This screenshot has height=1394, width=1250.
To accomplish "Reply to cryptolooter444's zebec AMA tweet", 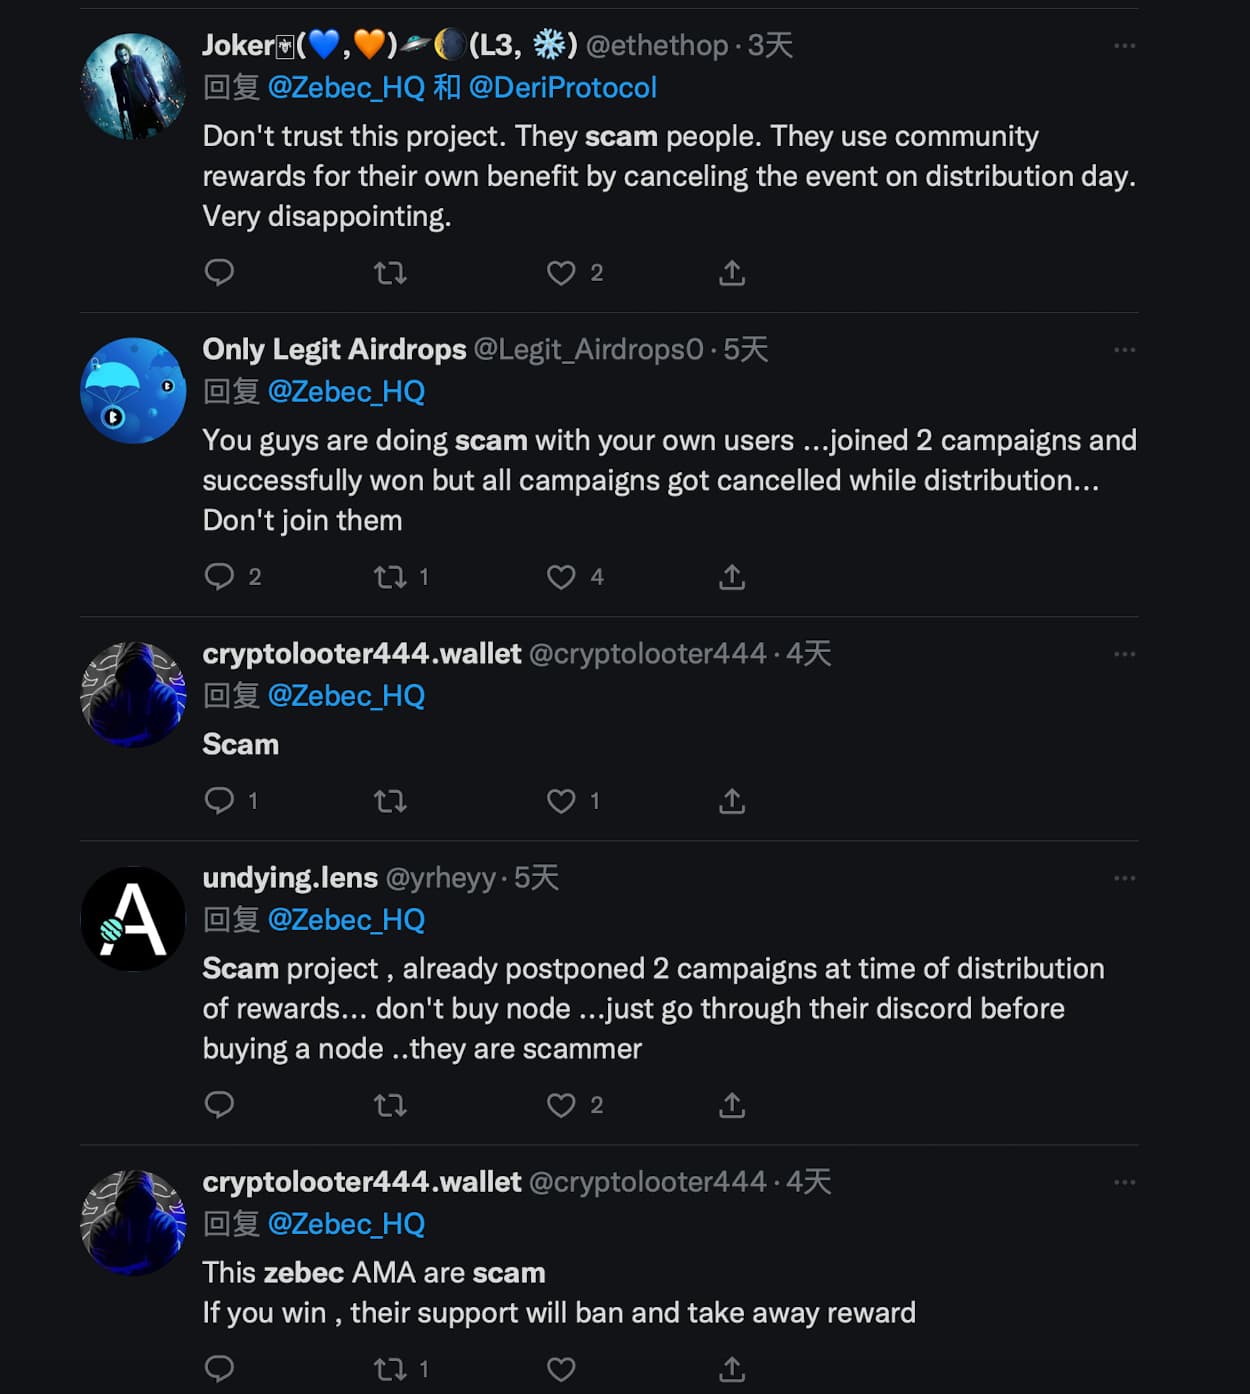I will pos(219,1368).
